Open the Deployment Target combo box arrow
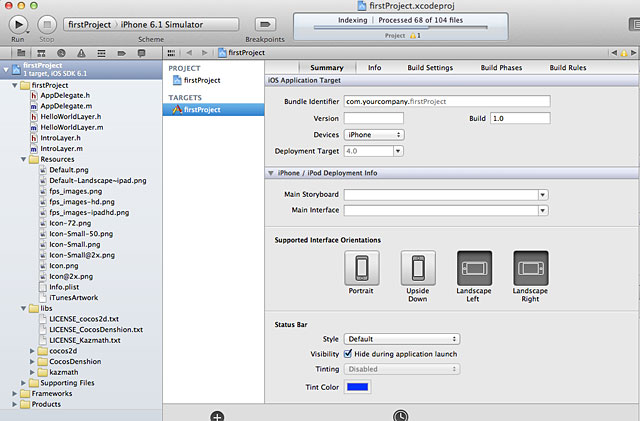This screenshot has width=640, height=421. coord(398,151)
